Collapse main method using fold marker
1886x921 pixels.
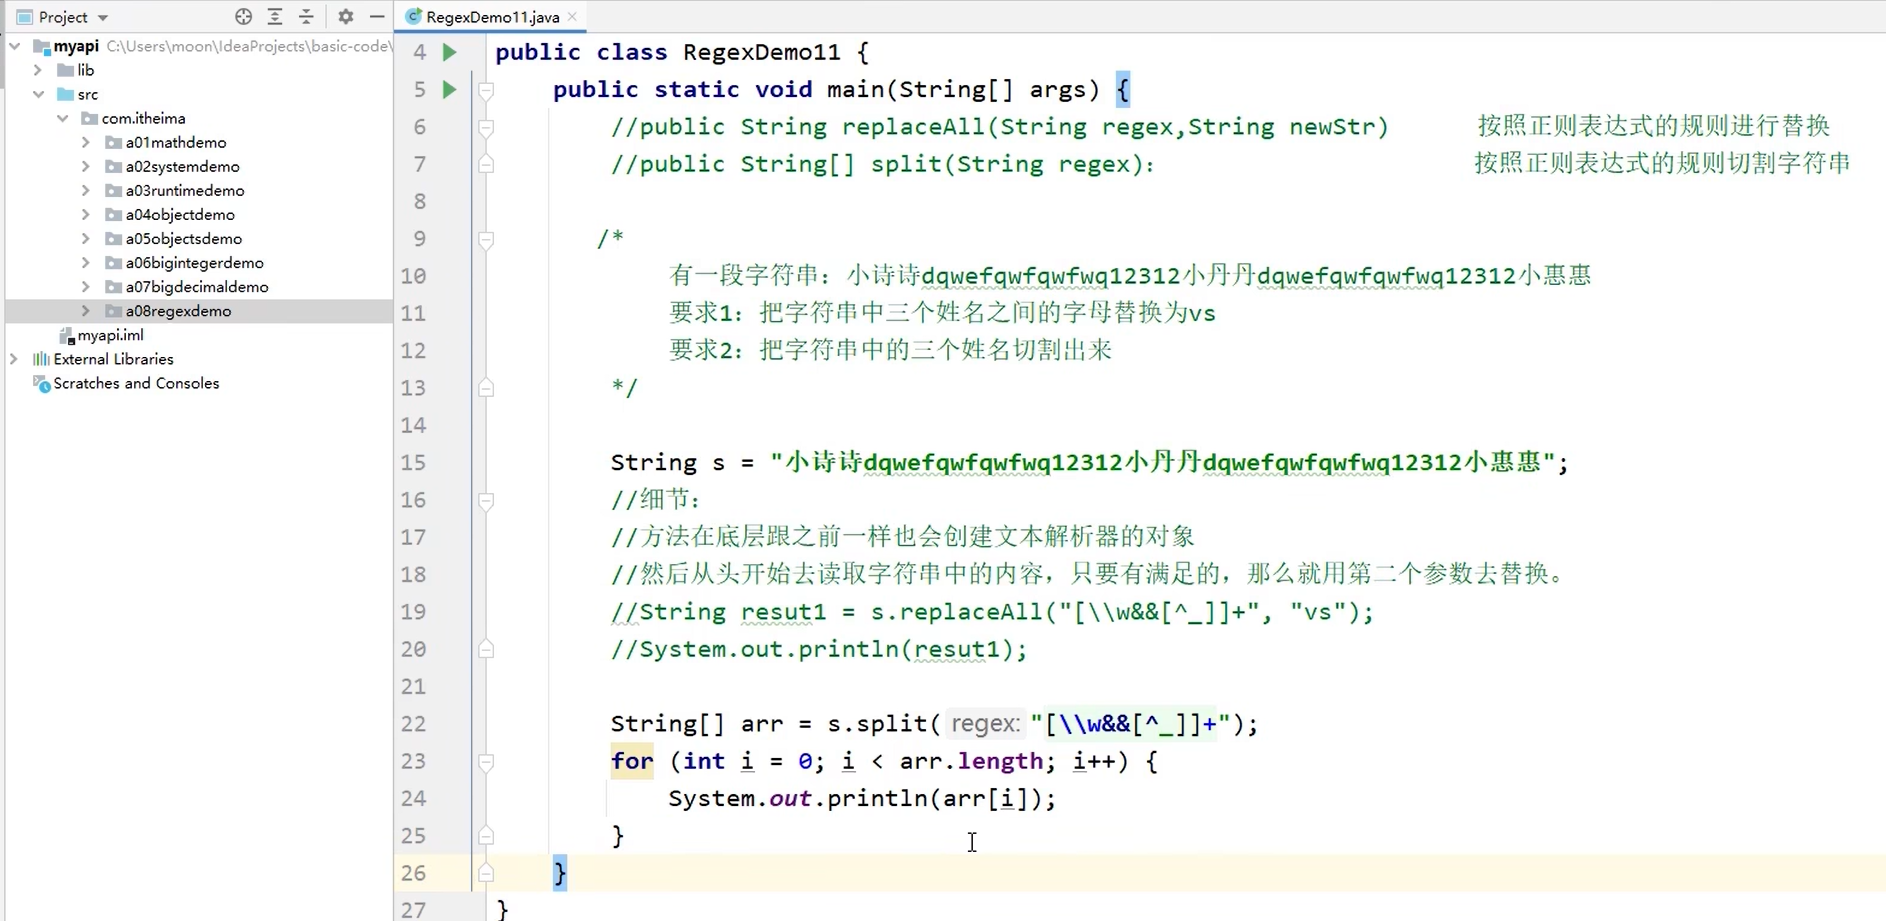click(x=486, y=89)
